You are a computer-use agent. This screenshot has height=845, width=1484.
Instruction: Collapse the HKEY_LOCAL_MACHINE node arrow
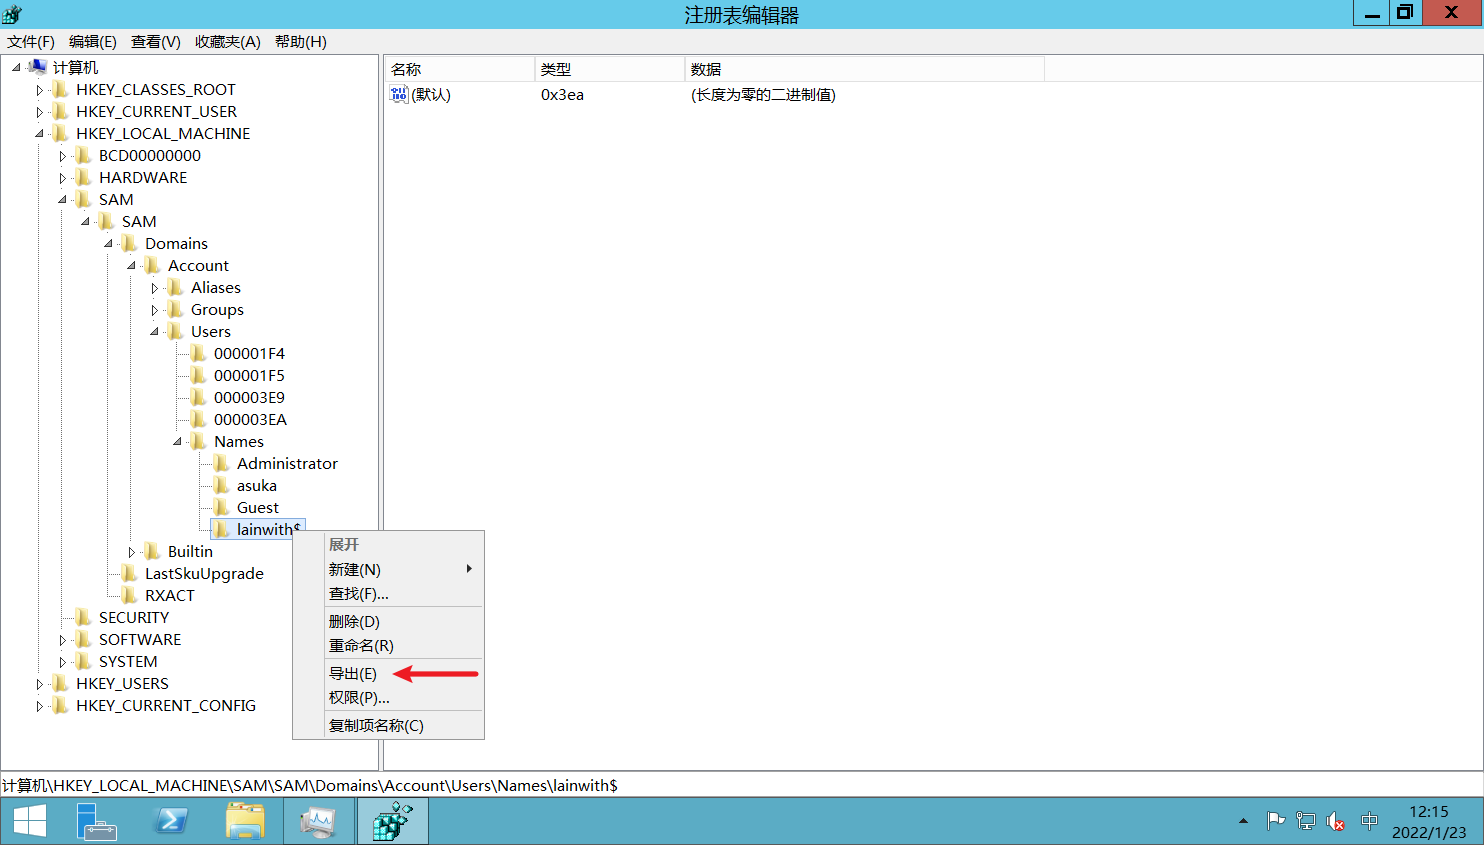click(39, 133)
